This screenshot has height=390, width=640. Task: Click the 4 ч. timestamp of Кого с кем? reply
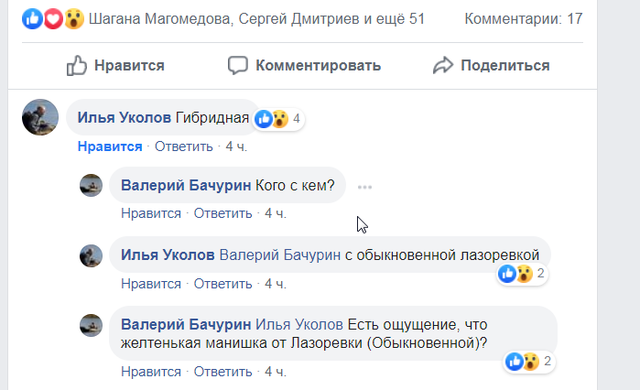[276, 213]
